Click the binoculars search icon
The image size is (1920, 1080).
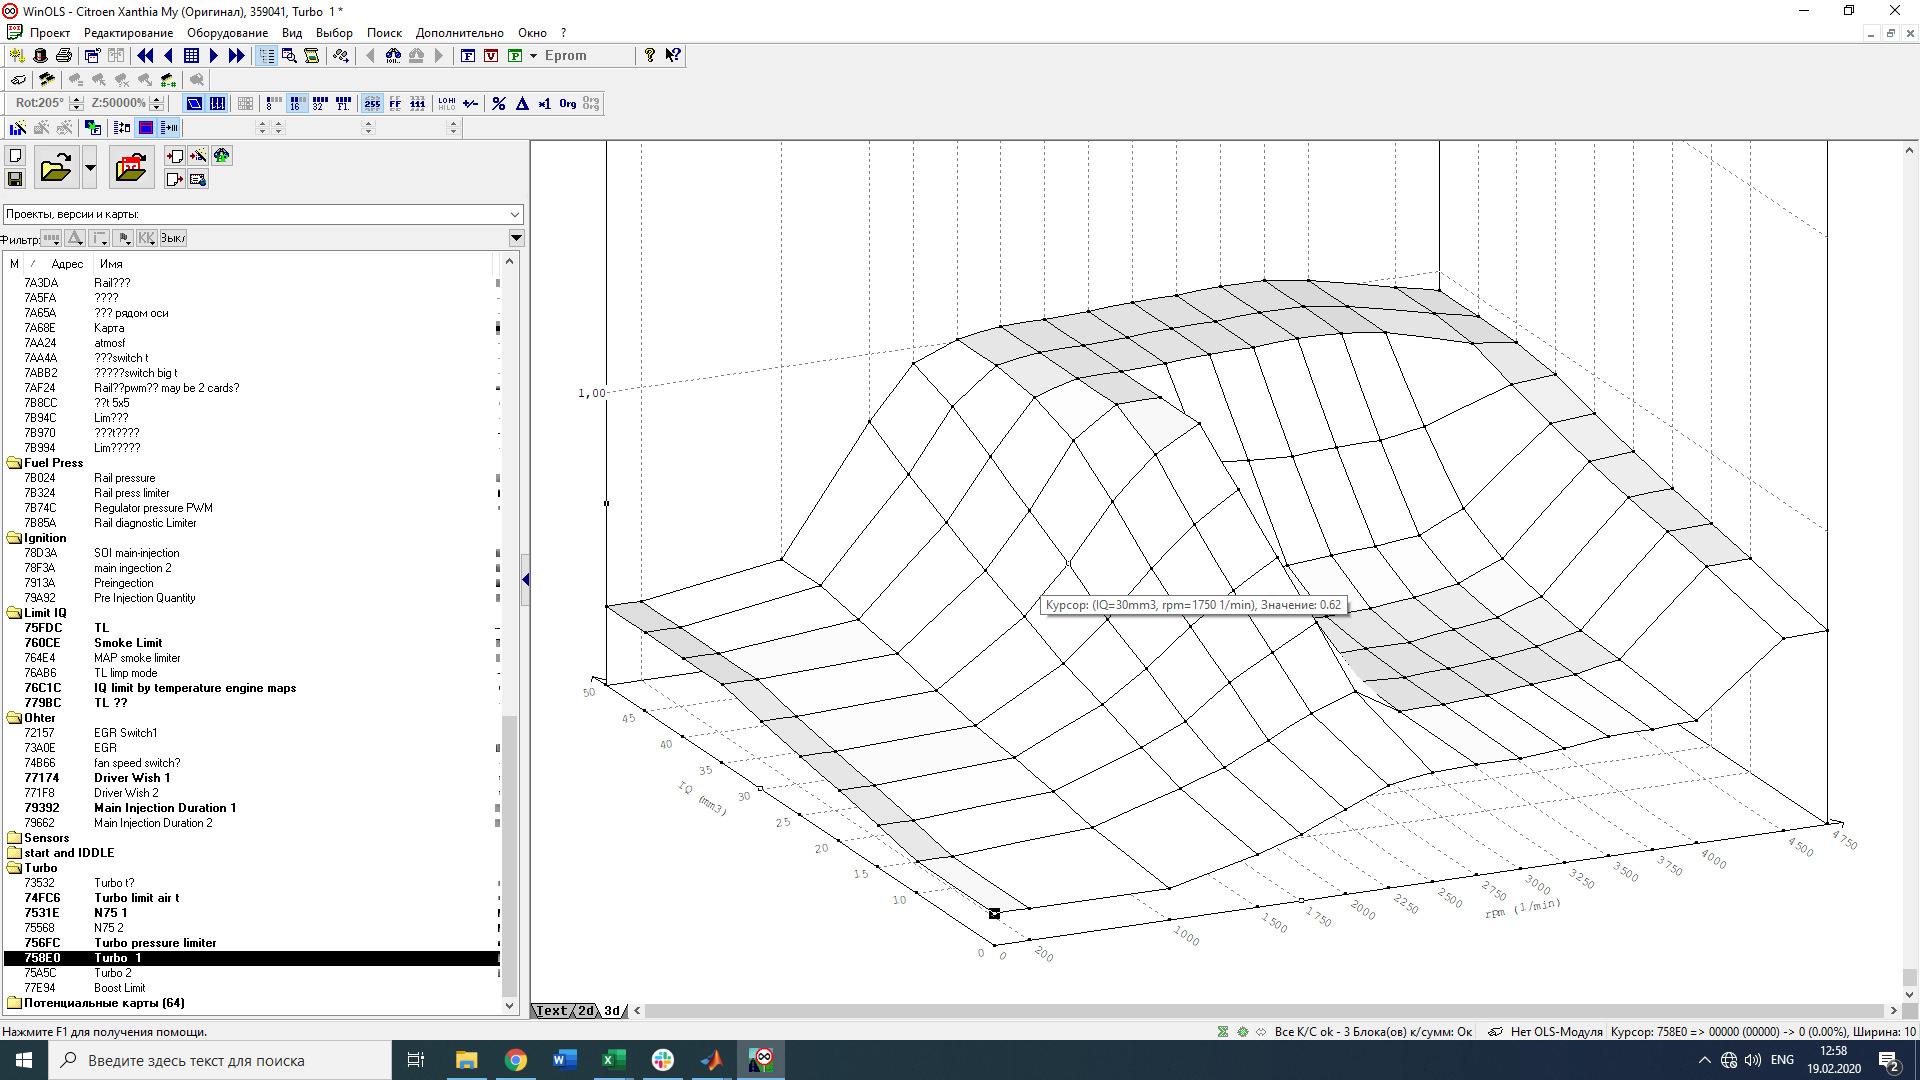[x=393, y=56]
